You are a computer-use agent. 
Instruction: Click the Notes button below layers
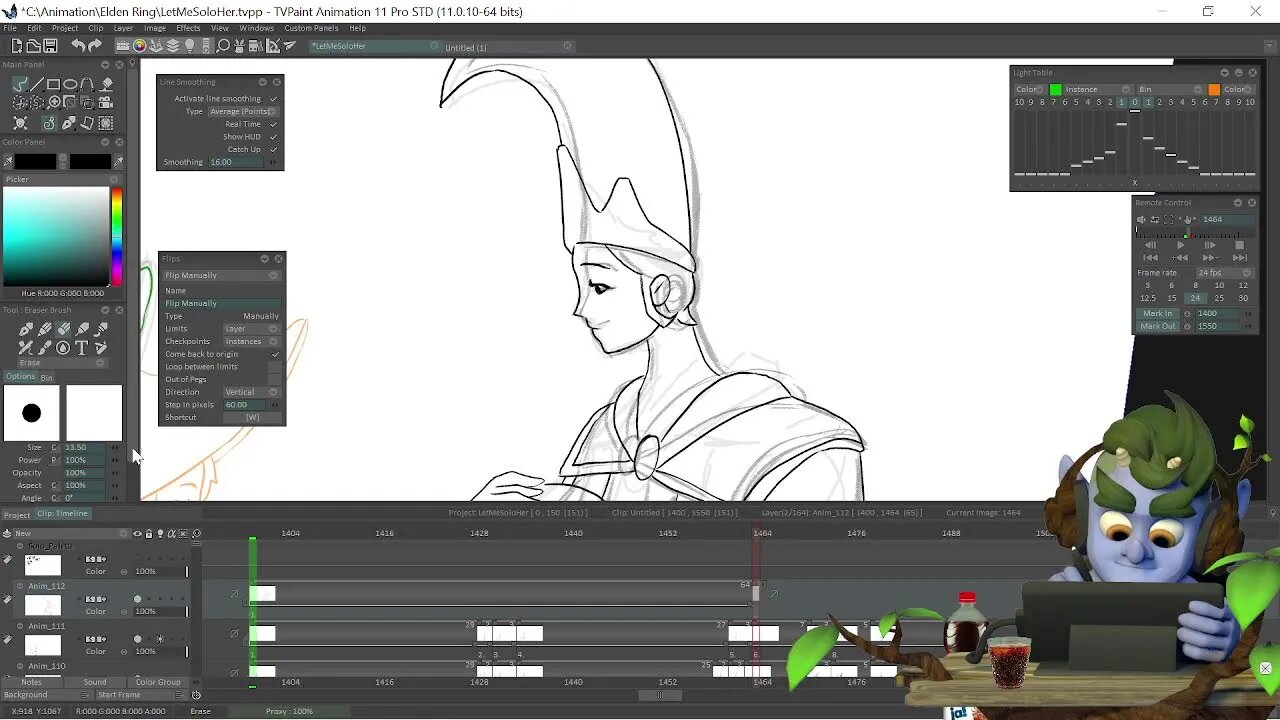point(31,682)
